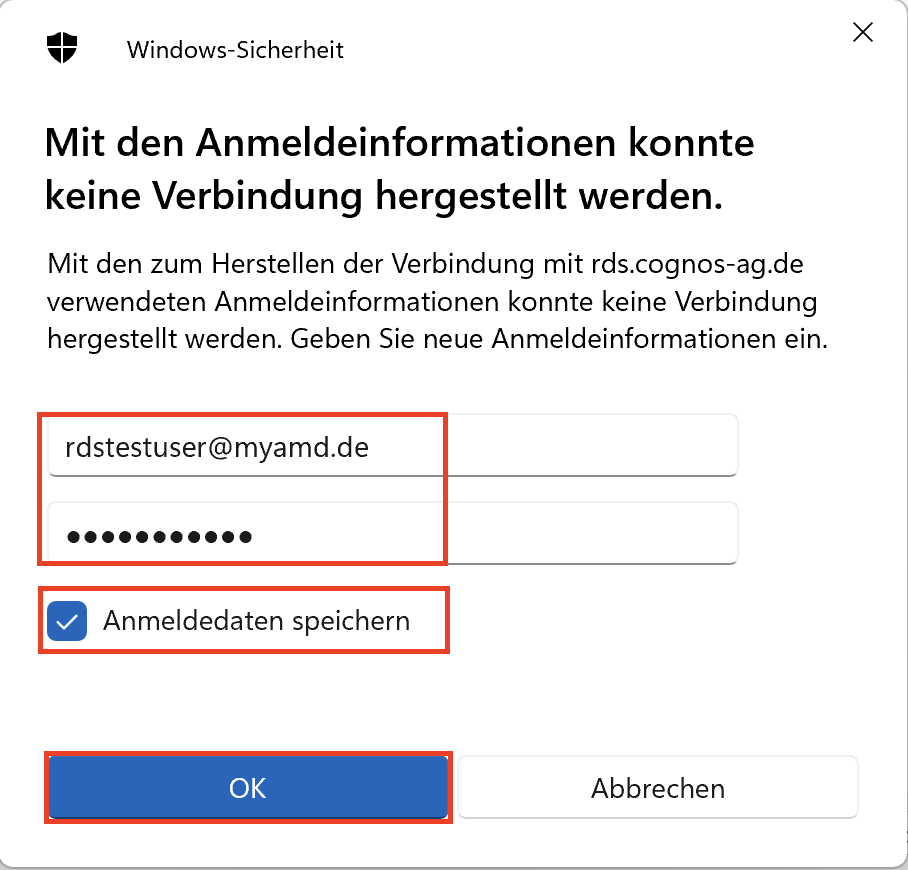Click the description line starting "verwendeten Anmeldeinformationen"
The height and width of the screenshot is (870, 908).
(432, 302)
